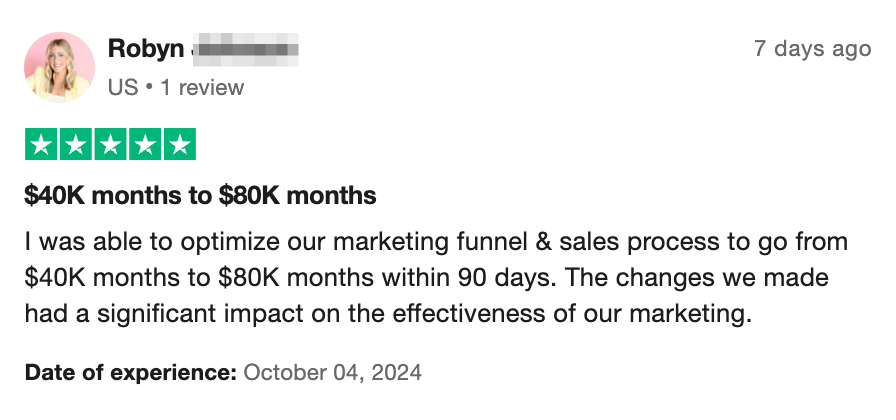Click the "1 review" count

tap(200, 87)
